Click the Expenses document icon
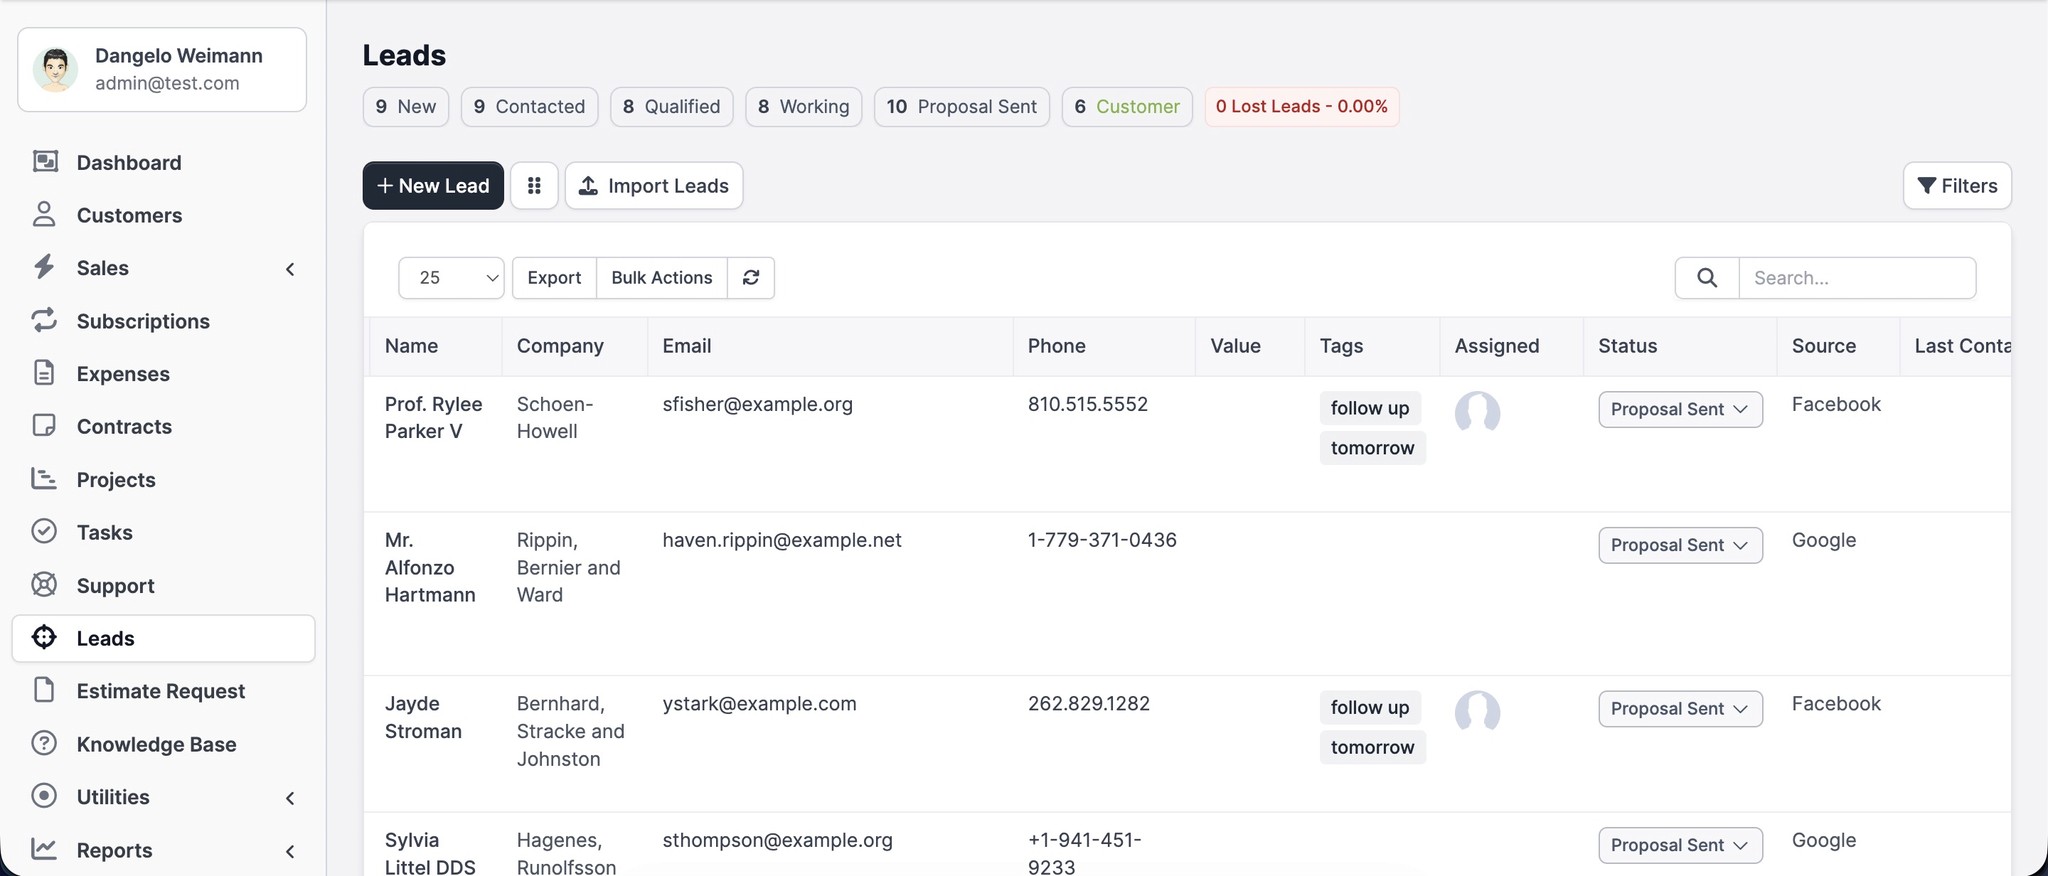 (x=44, y=373)
